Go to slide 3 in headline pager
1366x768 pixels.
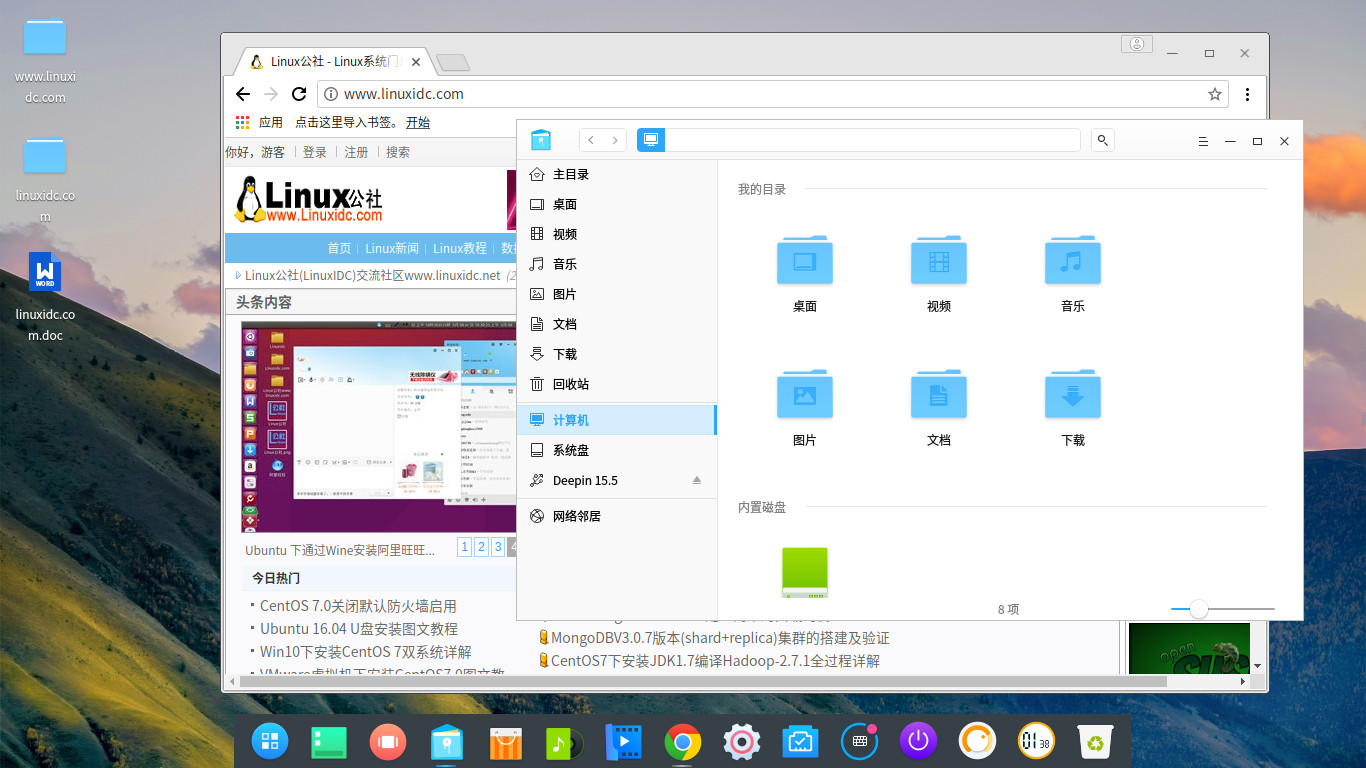[498, 547]
